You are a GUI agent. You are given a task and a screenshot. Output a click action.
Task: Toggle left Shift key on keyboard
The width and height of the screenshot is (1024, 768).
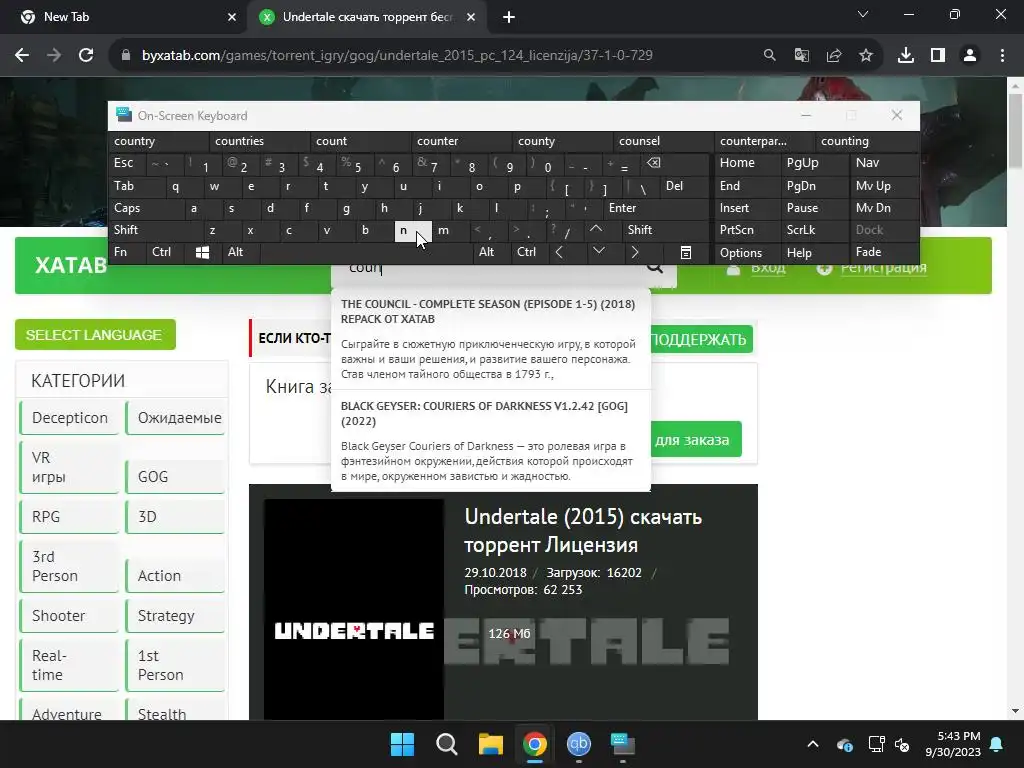point(155,230)
